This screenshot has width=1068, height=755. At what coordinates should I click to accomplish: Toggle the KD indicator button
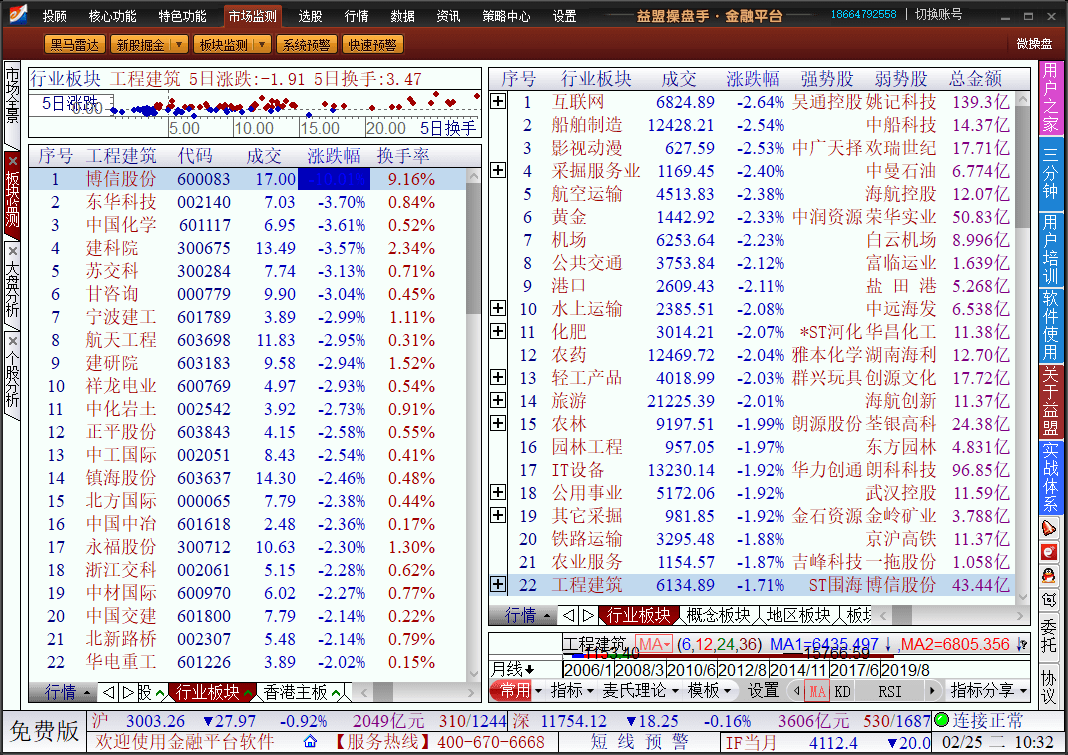click(x=843, y=692)
